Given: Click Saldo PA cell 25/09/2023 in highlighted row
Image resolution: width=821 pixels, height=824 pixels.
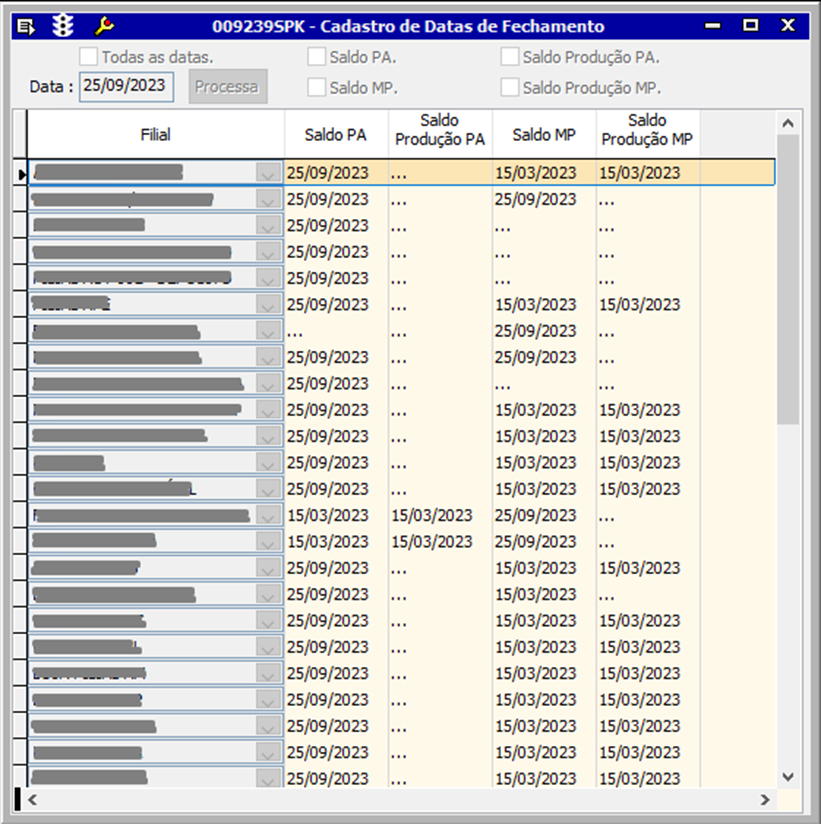Looking at the screenshot, I should tap(336, 173).
